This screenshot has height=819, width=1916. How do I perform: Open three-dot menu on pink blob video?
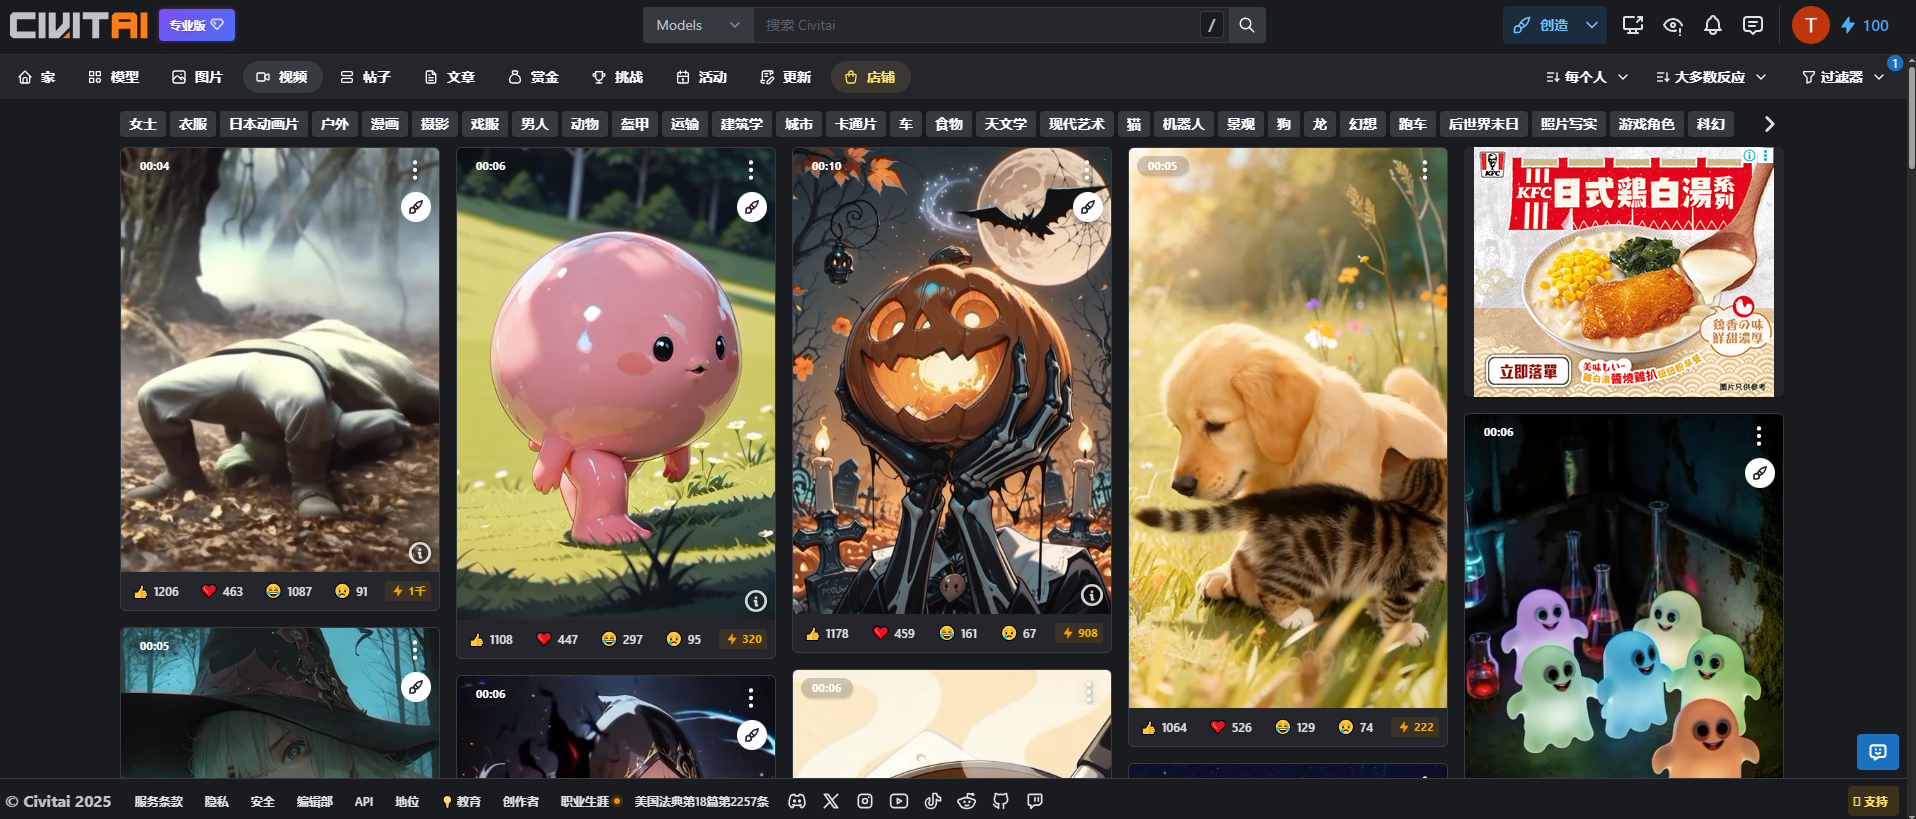point(751,170)
